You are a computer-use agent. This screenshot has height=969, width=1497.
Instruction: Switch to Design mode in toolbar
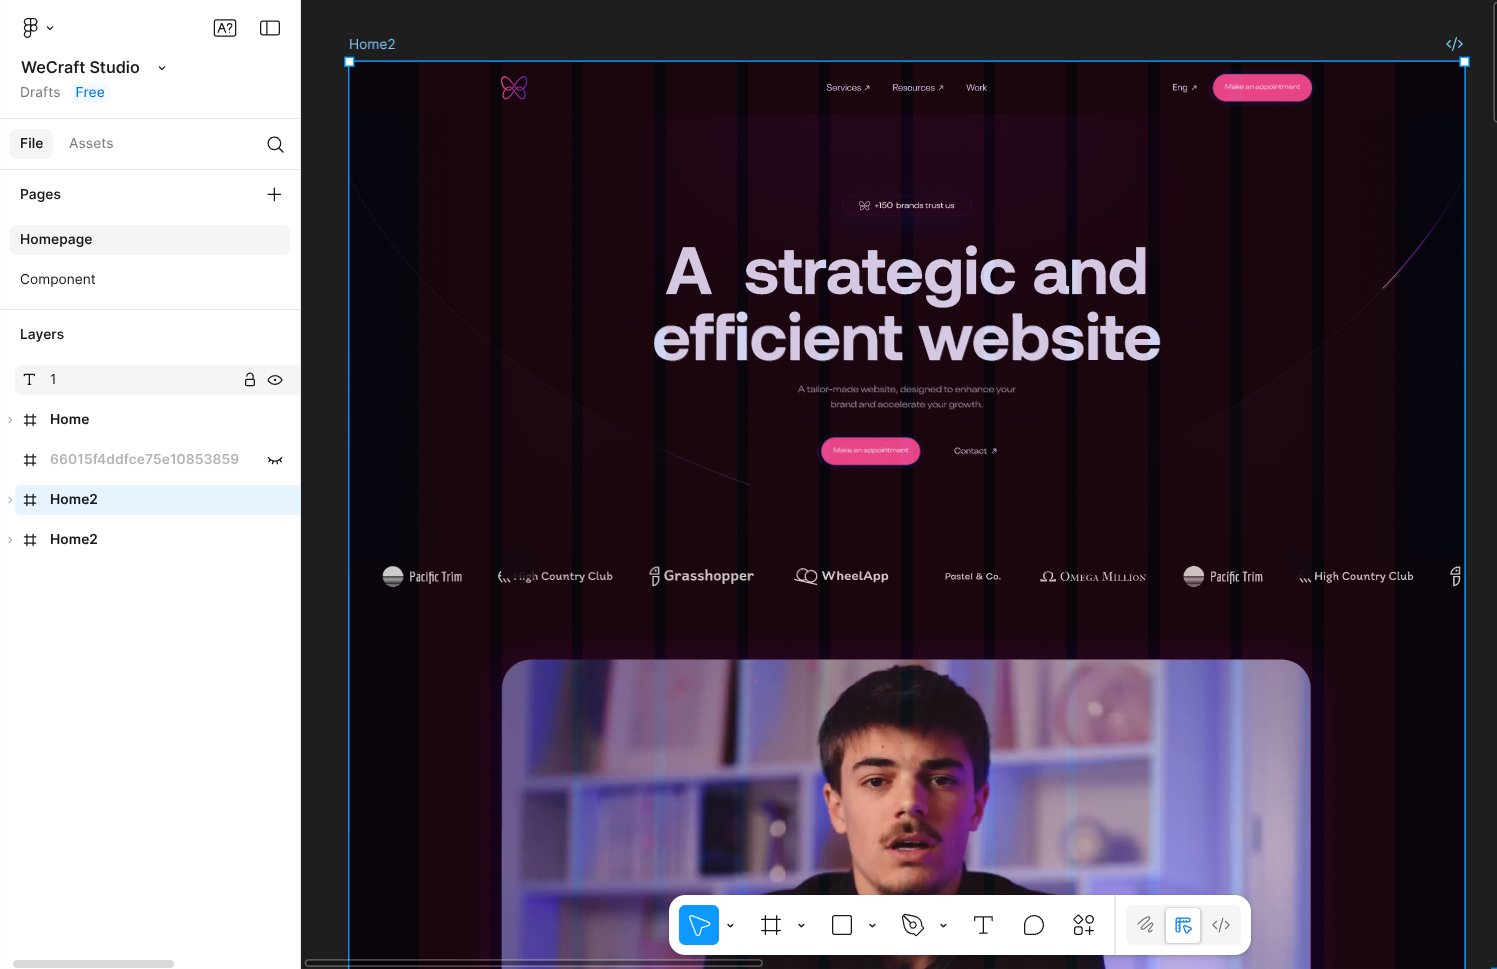pyautogui.click(x=1183, y=925)
